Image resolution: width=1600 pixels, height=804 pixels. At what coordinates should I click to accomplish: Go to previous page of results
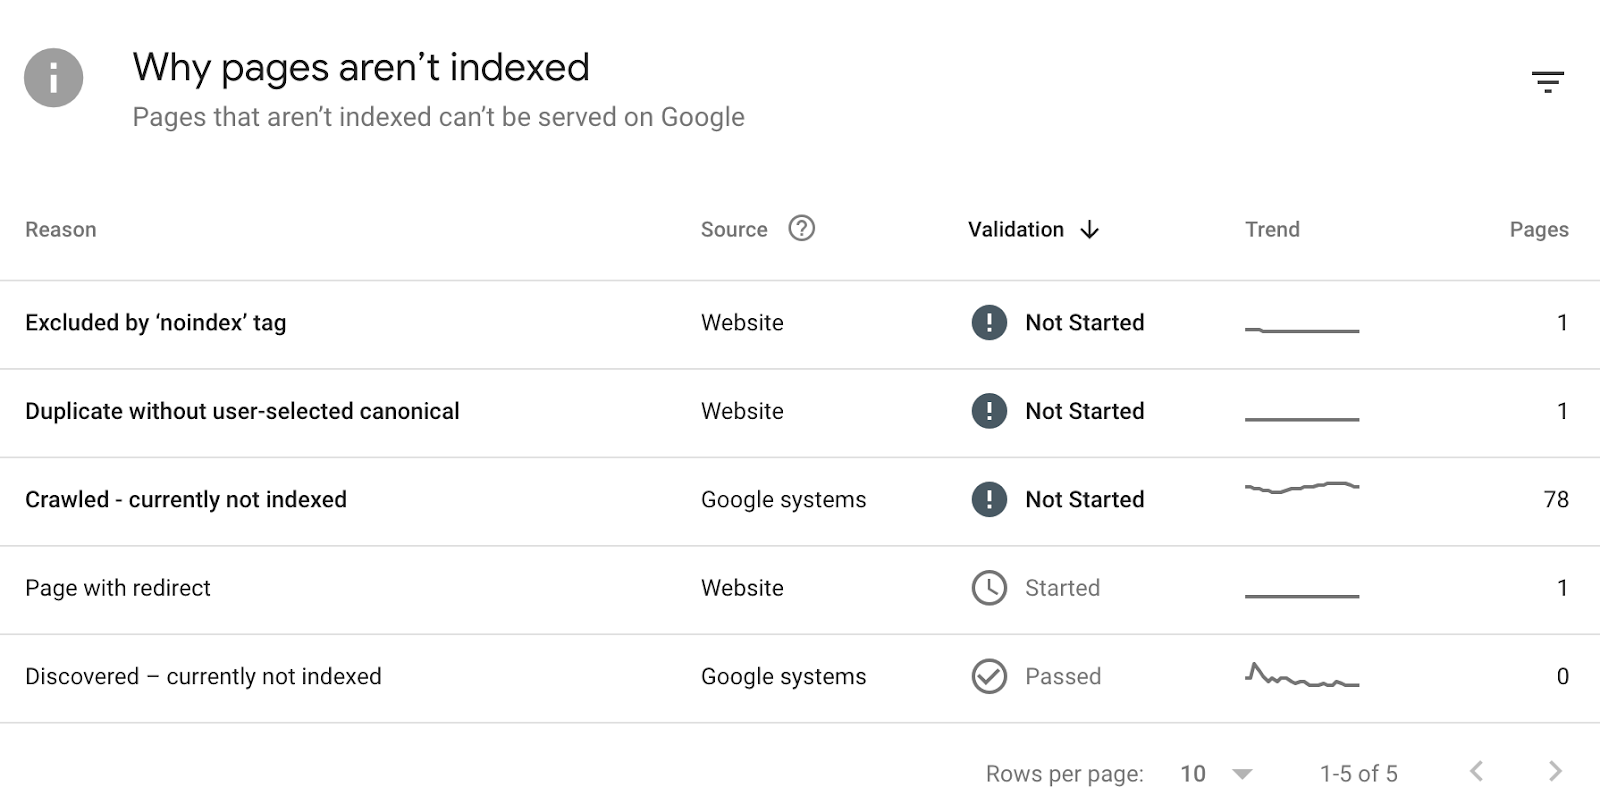[1476, 771]
